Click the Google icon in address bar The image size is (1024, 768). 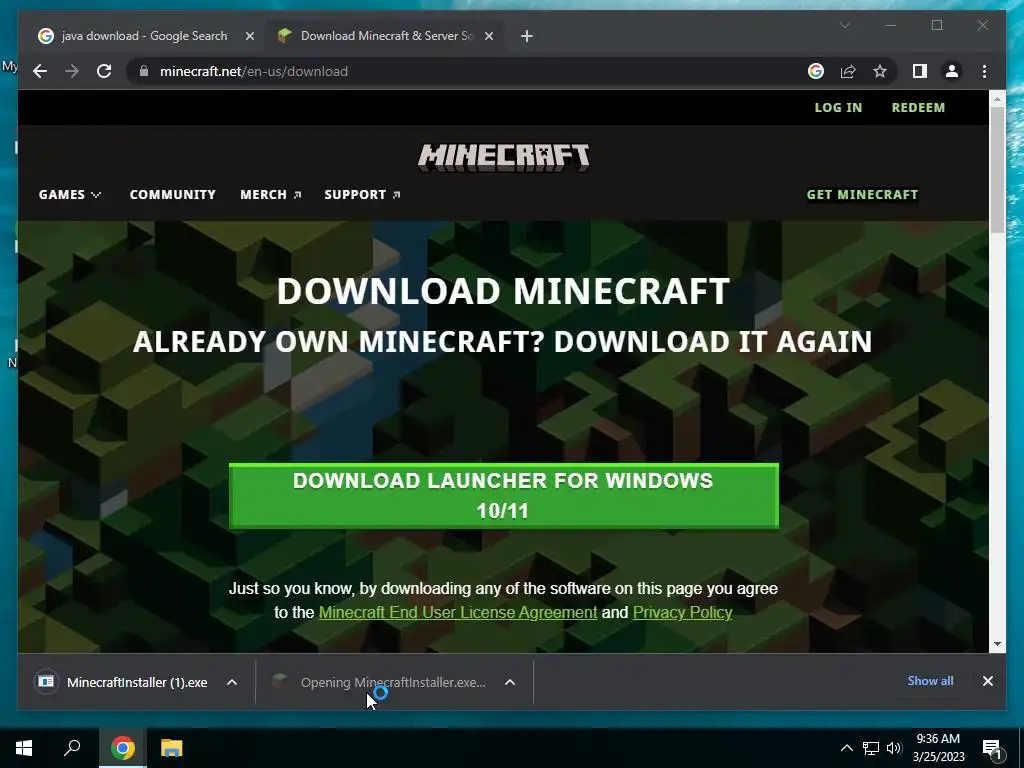(x=816, y=71)
